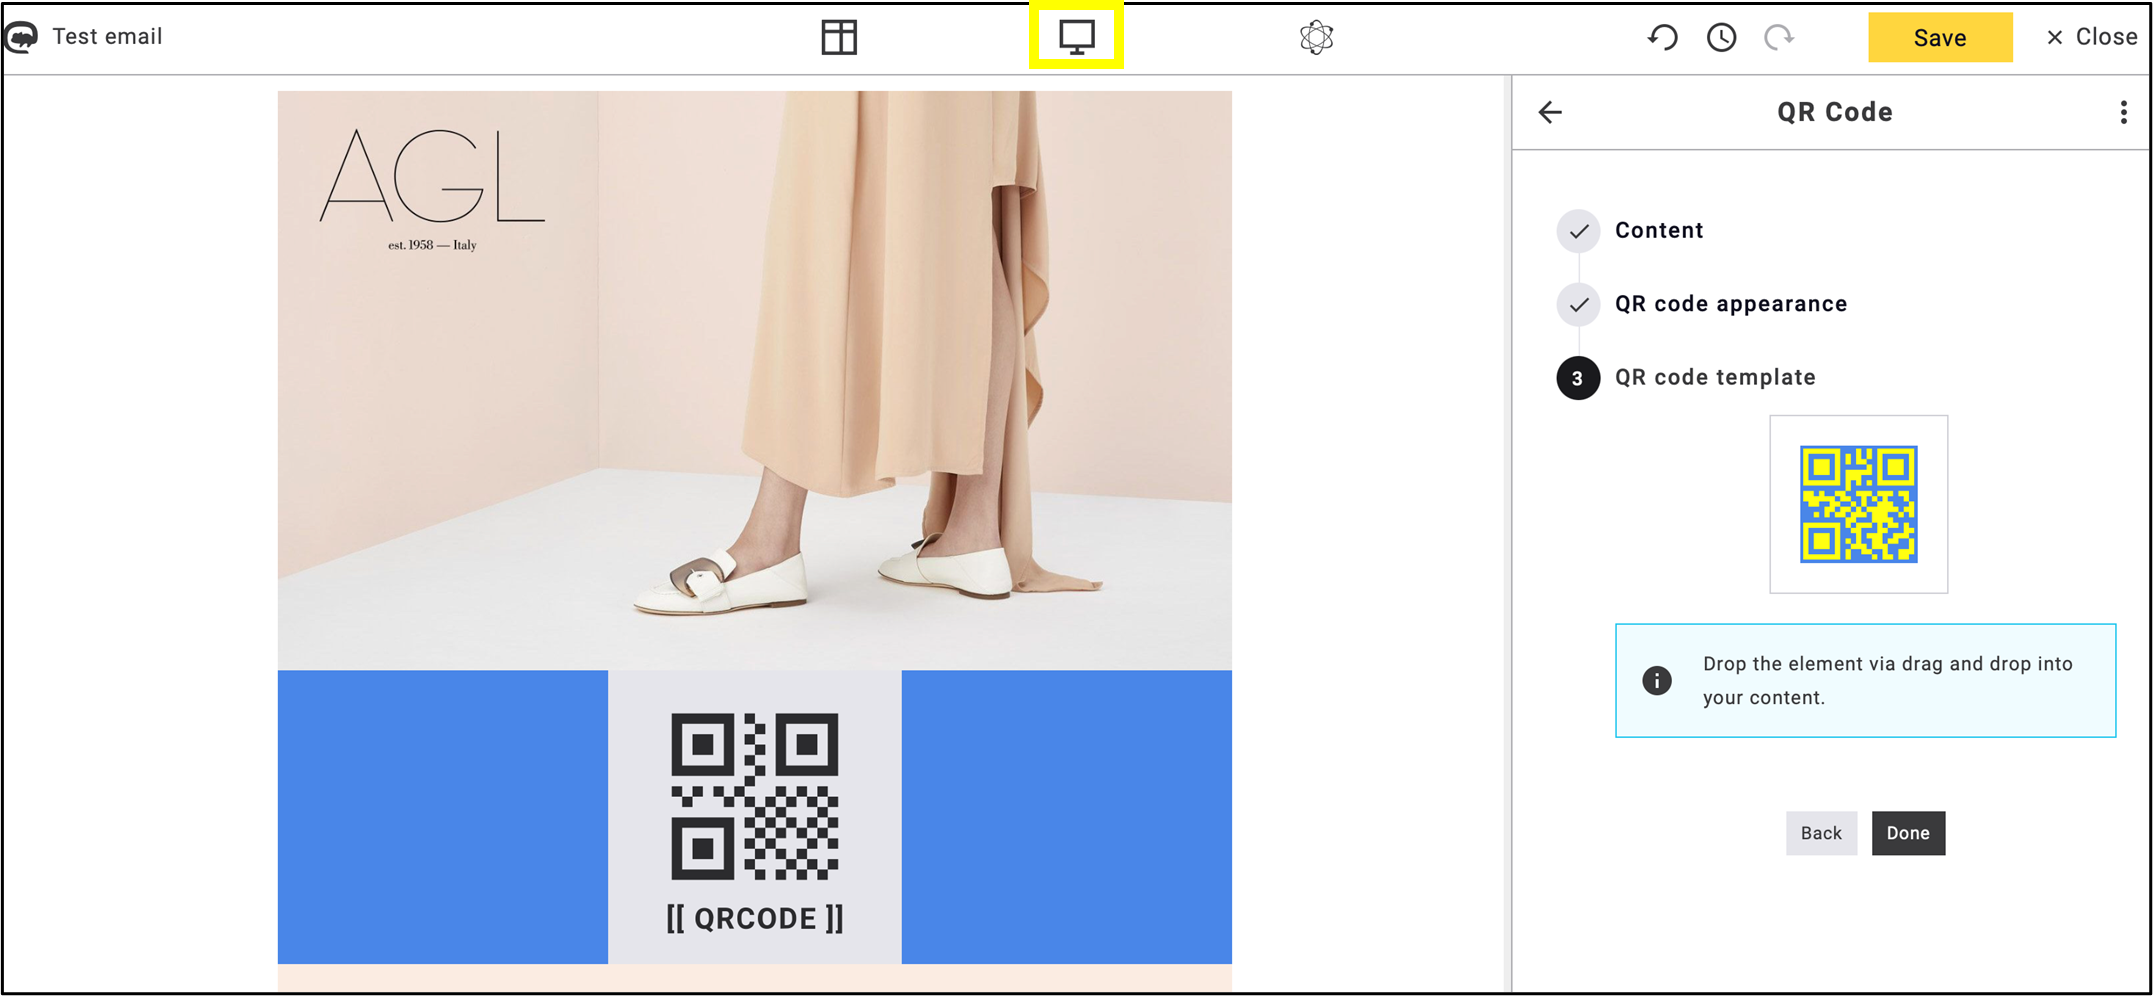
Task: Open the QR Code panel three-dot menu
Action: [x=2123, y=112]
